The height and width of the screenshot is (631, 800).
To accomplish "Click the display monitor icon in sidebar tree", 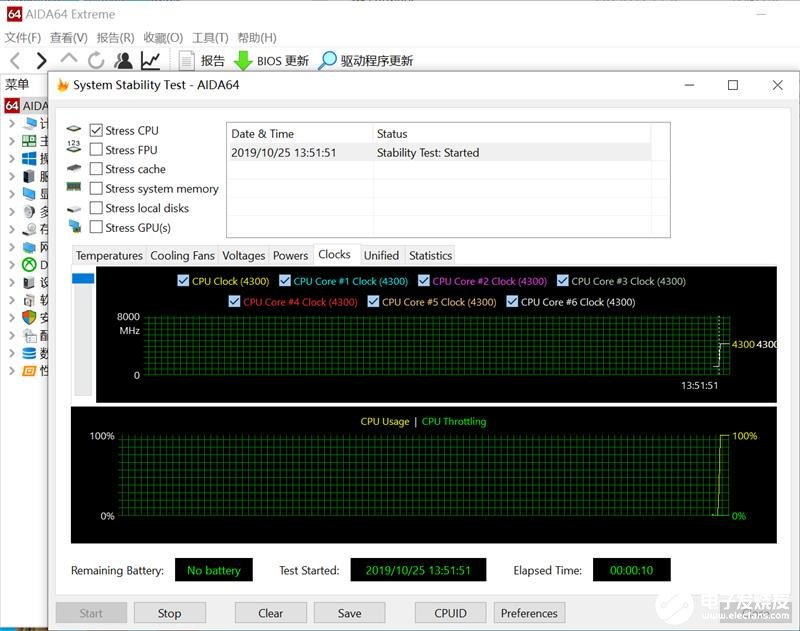I will [x=29, y=194].
